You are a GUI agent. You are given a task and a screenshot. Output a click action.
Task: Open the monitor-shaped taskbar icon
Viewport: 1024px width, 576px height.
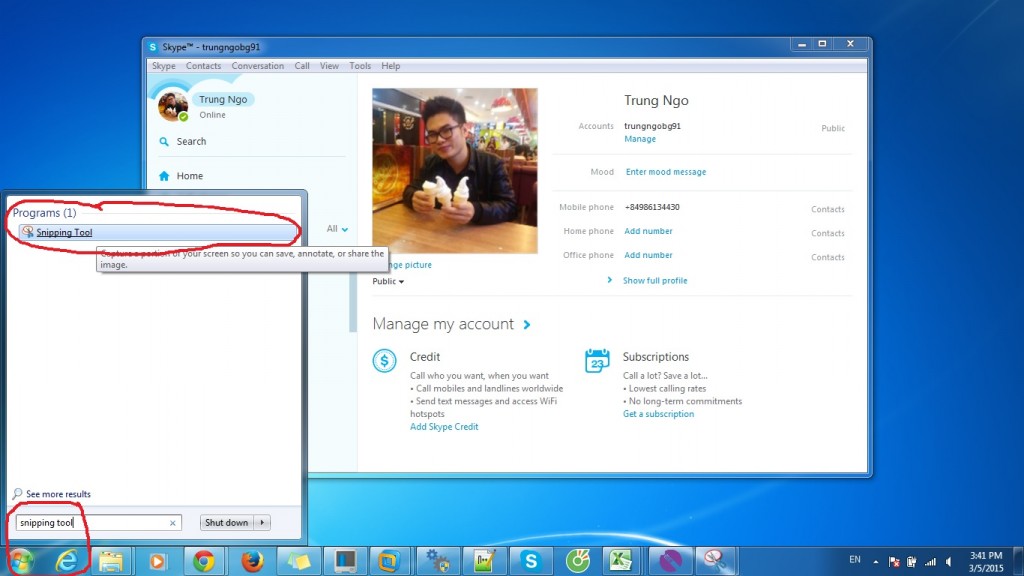[345, 561]
